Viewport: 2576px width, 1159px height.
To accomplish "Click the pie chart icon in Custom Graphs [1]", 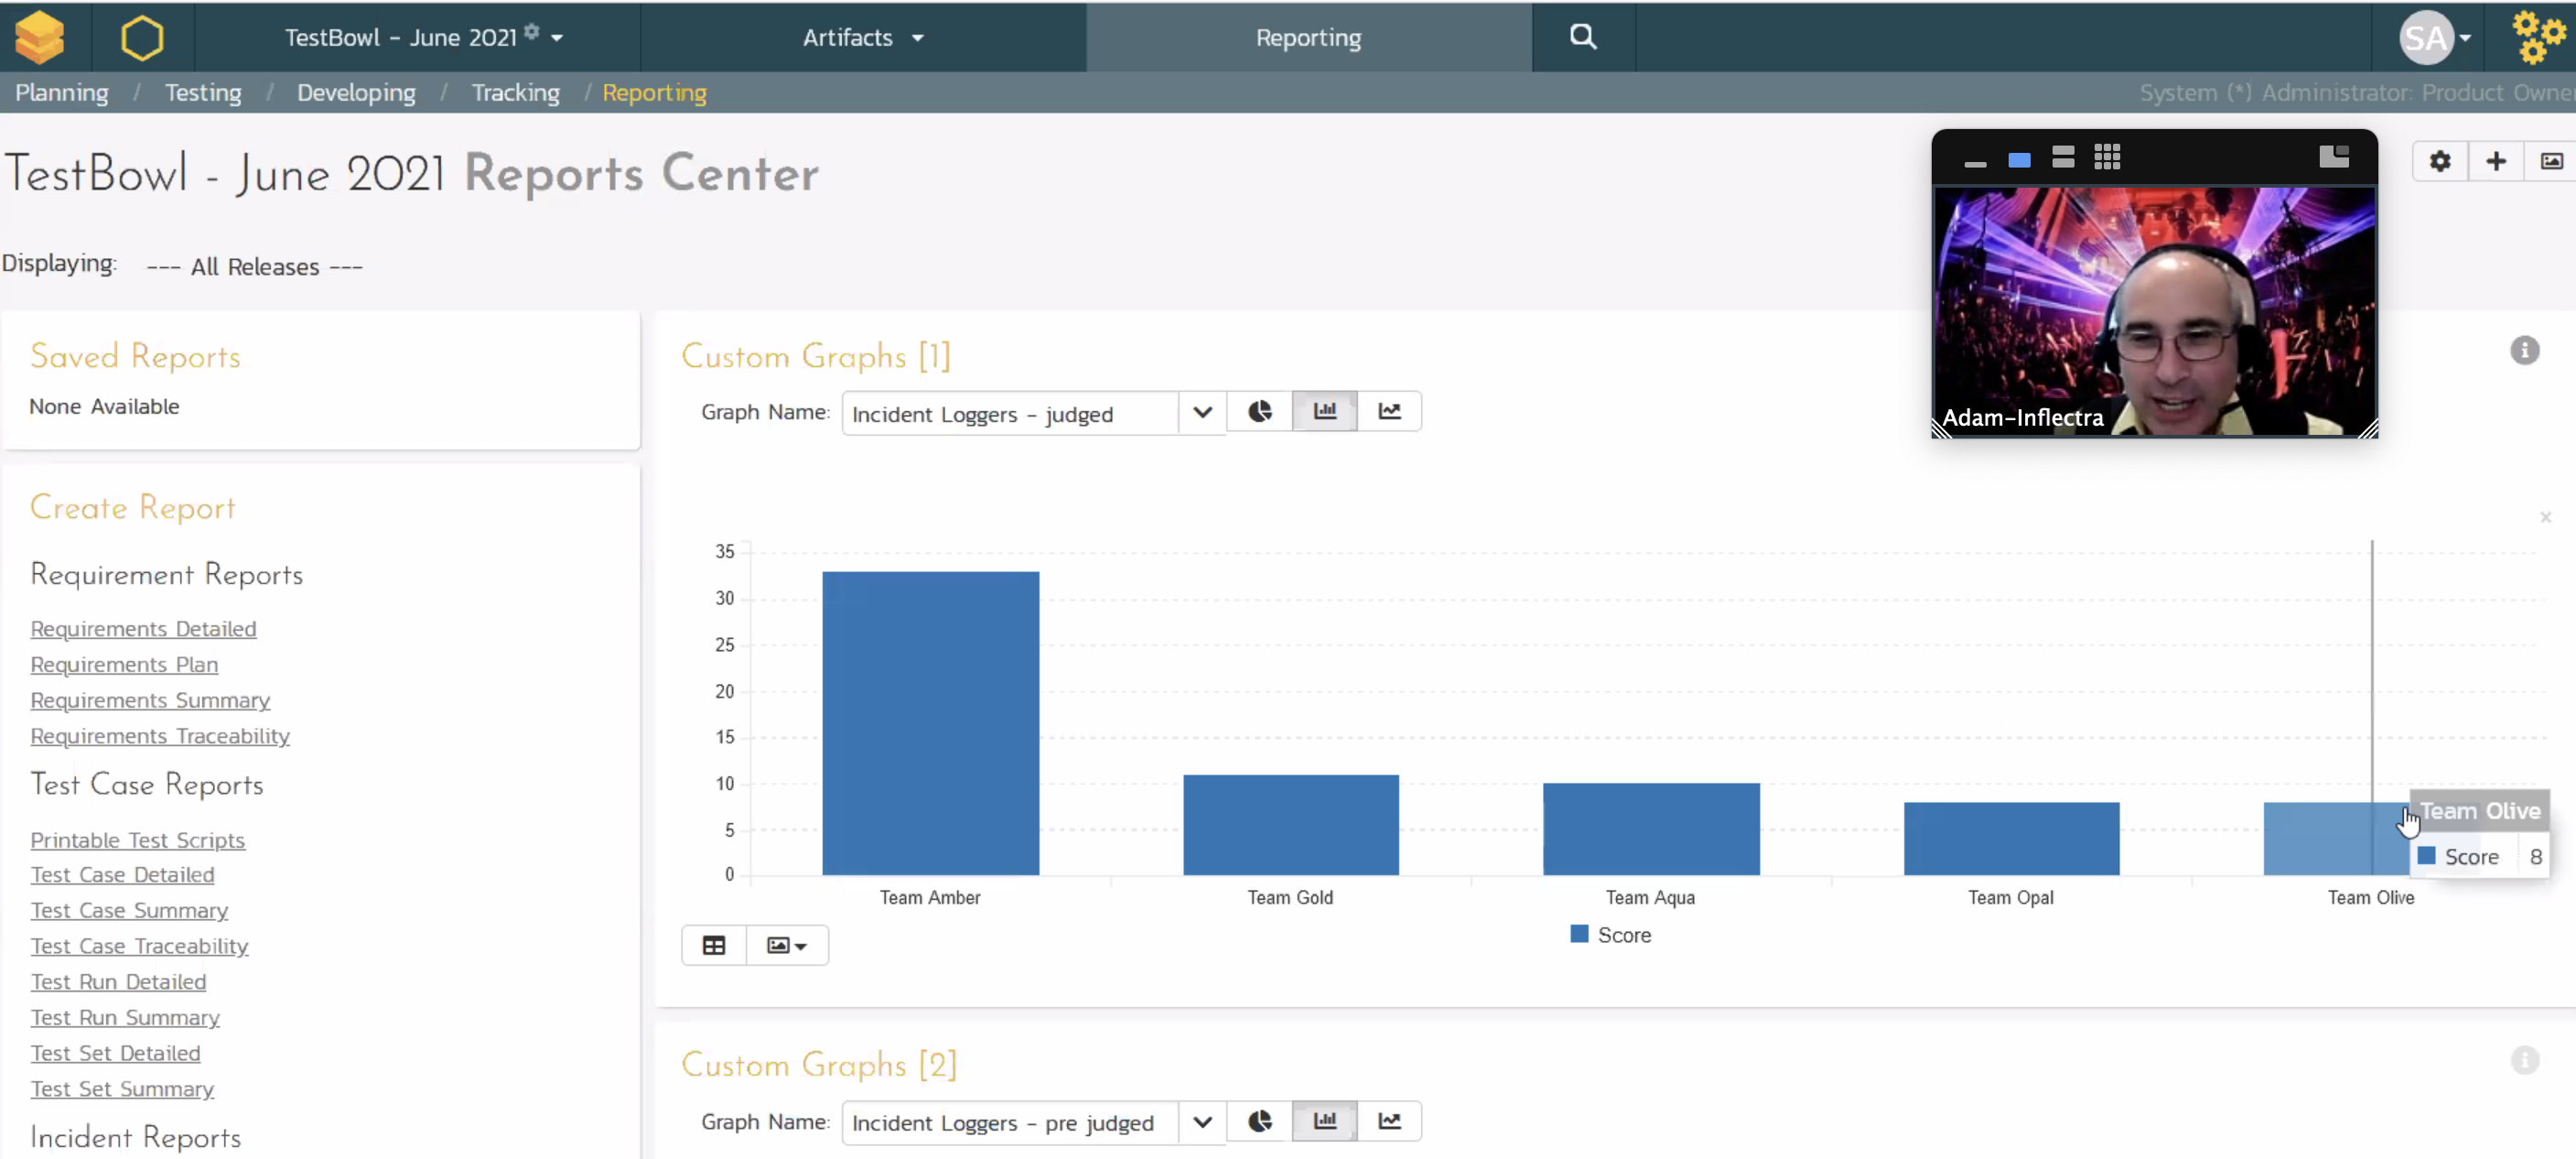I will [1259, 411].
